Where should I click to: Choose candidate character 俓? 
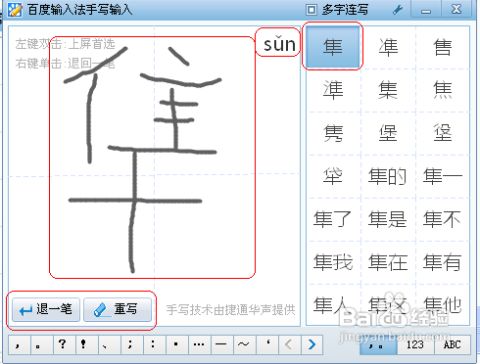point(443,133)
